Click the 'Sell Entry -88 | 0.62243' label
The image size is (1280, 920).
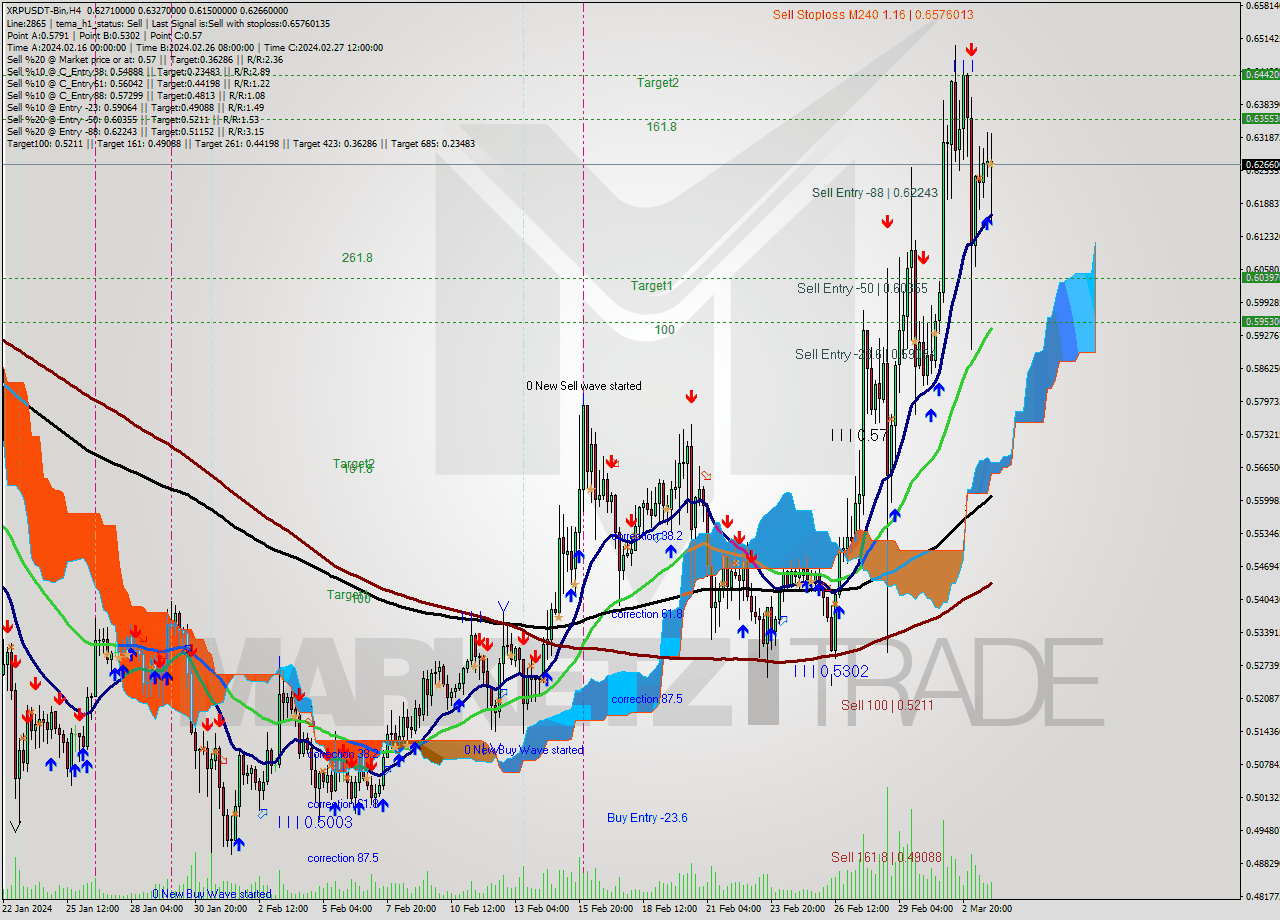point(874,192)
